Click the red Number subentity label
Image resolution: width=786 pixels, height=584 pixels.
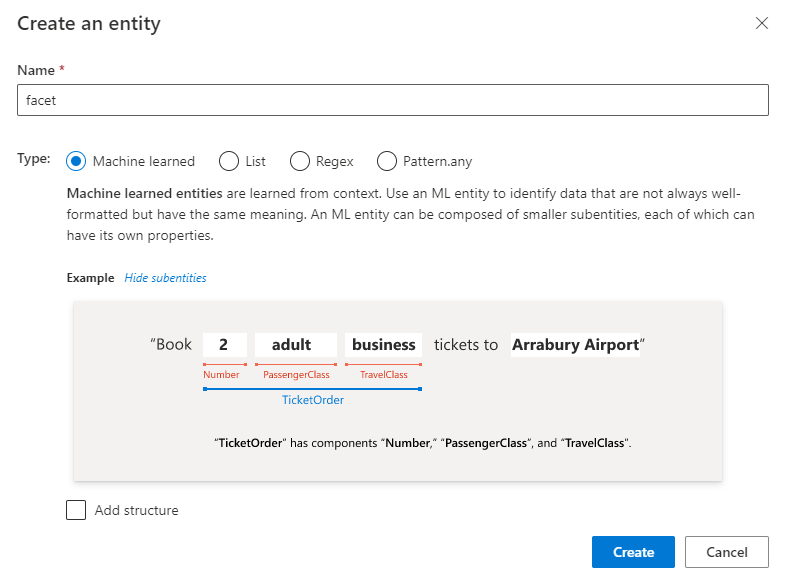click(221, 375)
